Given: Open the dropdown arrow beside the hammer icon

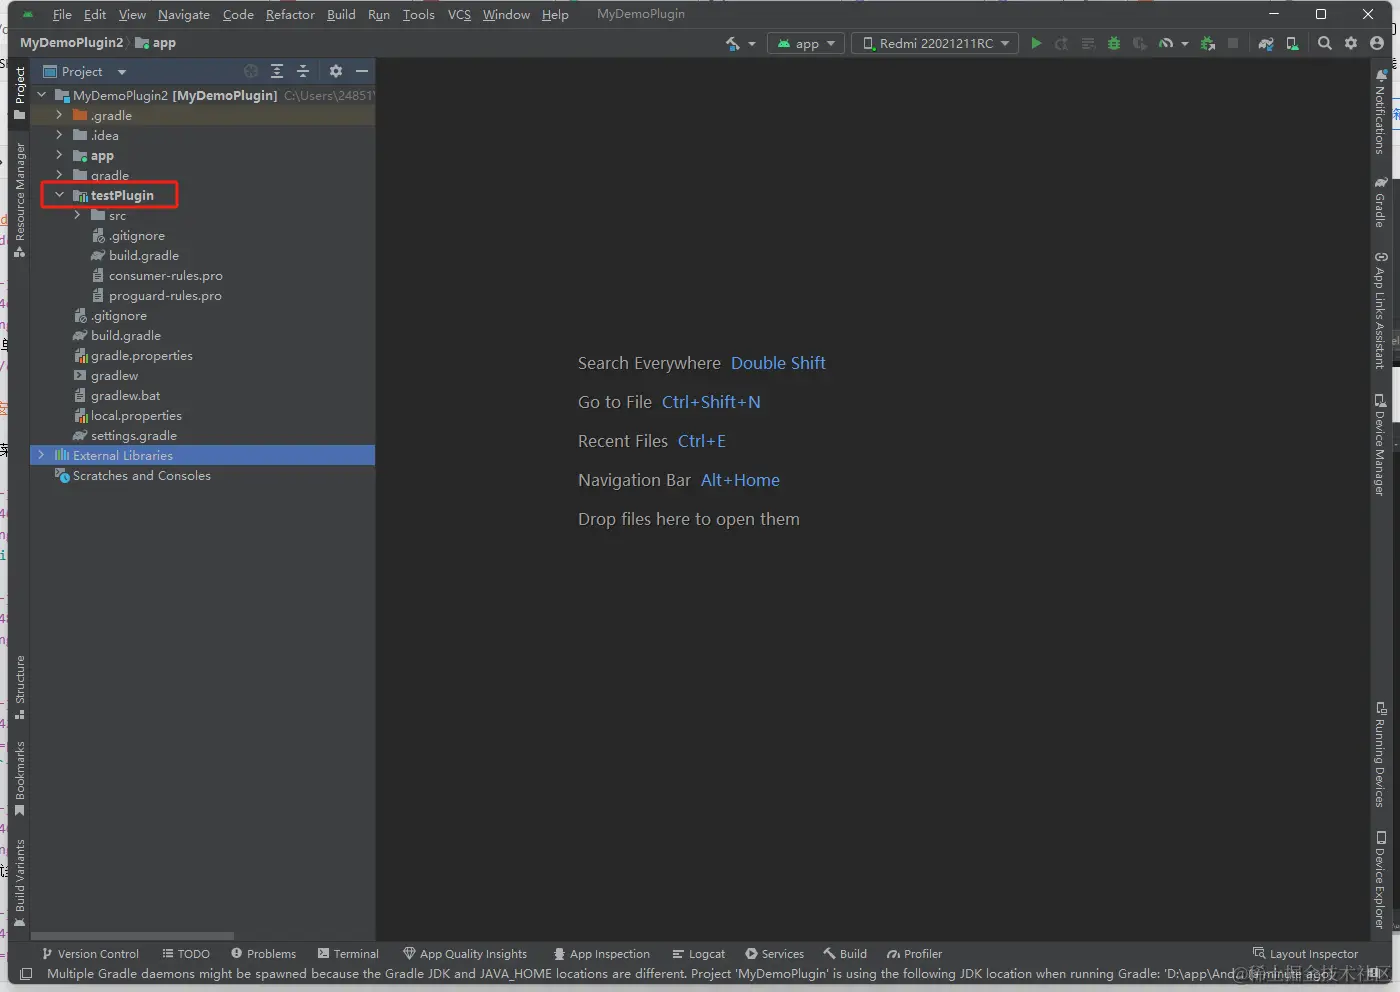Looking at the screenshot, I should (x=752, y=44).
